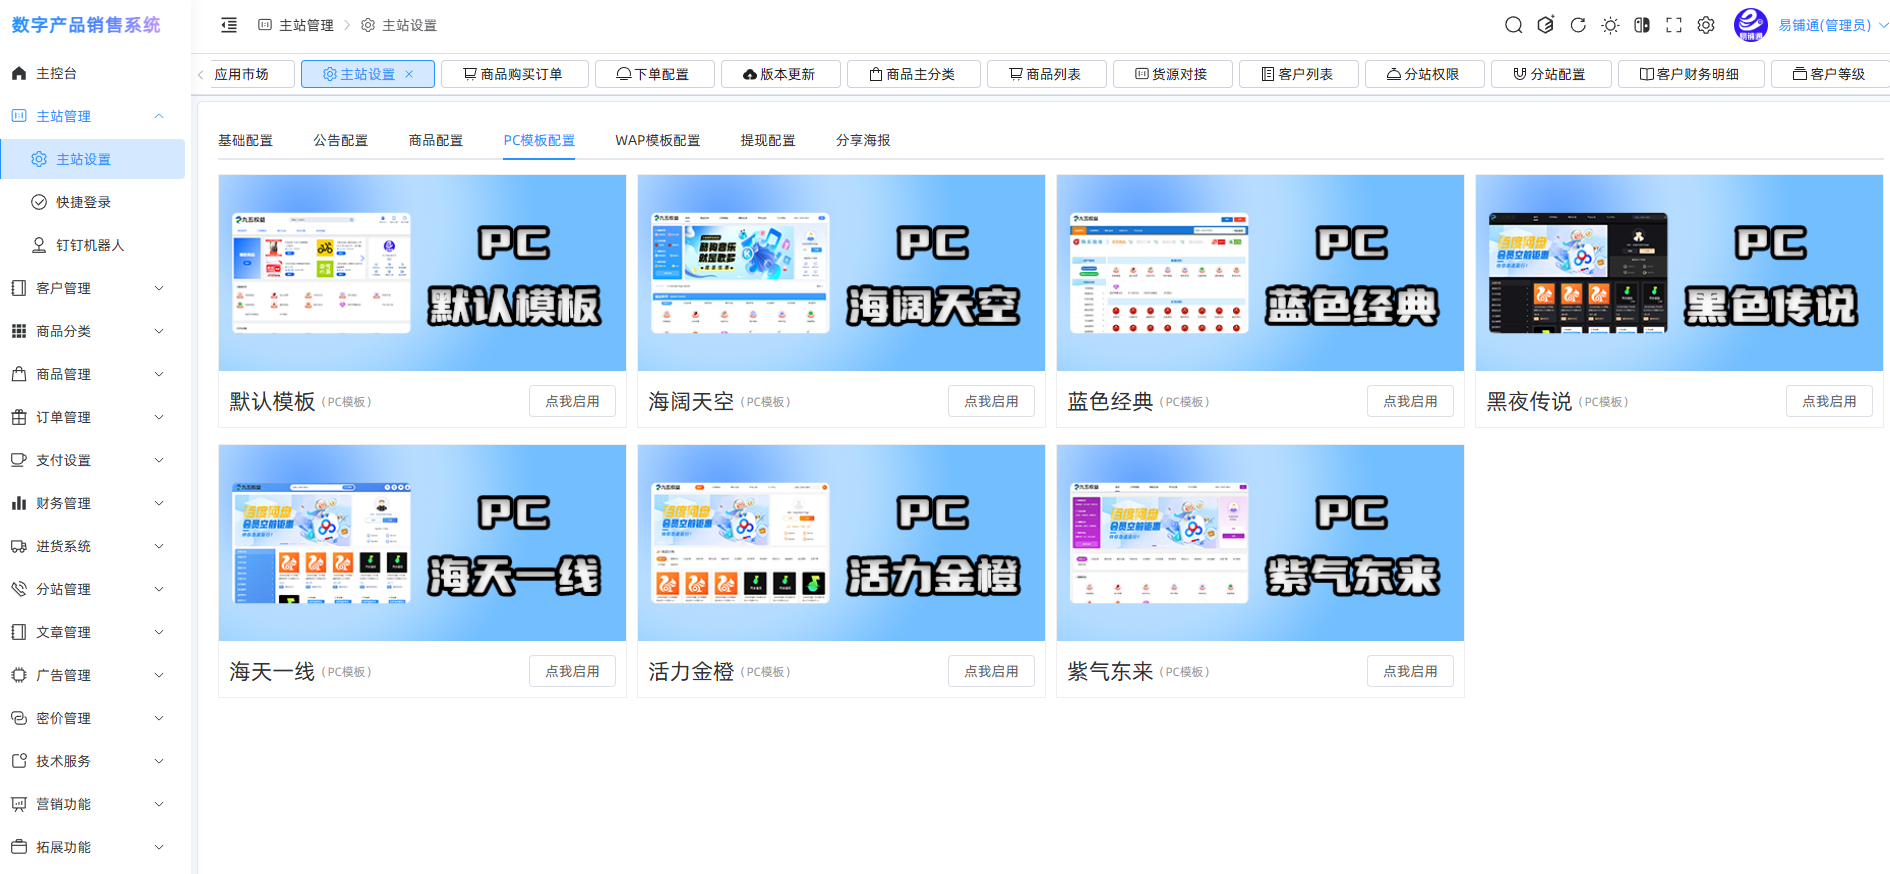The width and height of the screenshot is (1890, 874).
Task: Enable the 蓝色经典 template
Action: point(1410,401)
